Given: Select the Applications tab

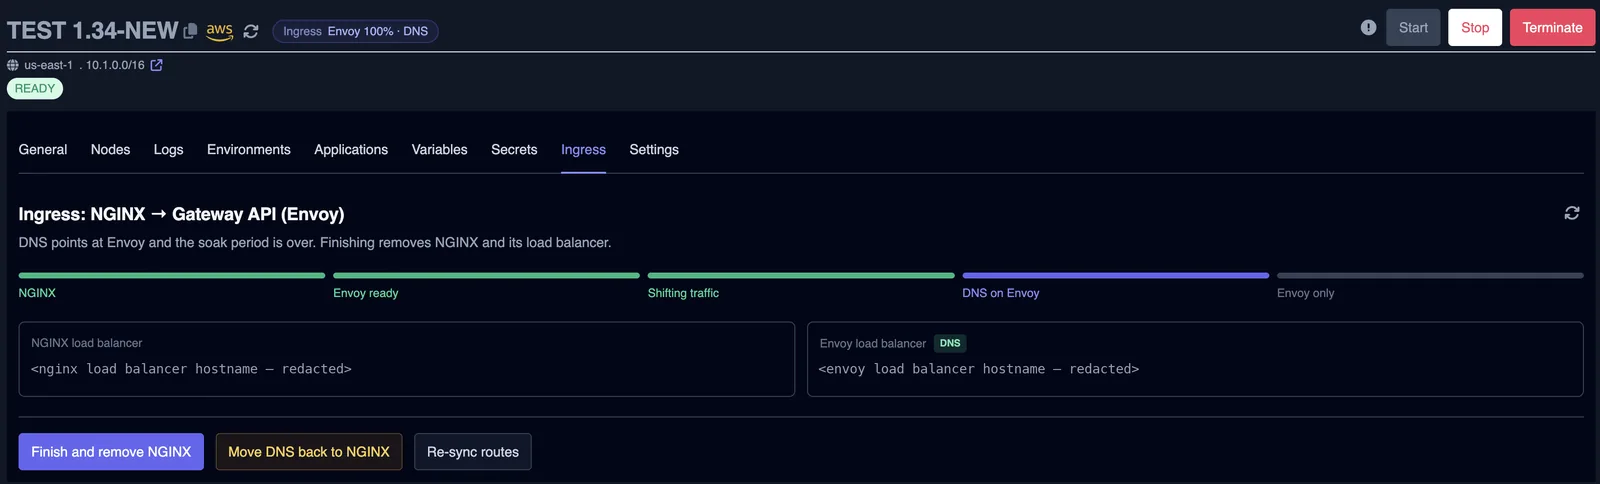Looking at the screenshot, I should point(351,149).
